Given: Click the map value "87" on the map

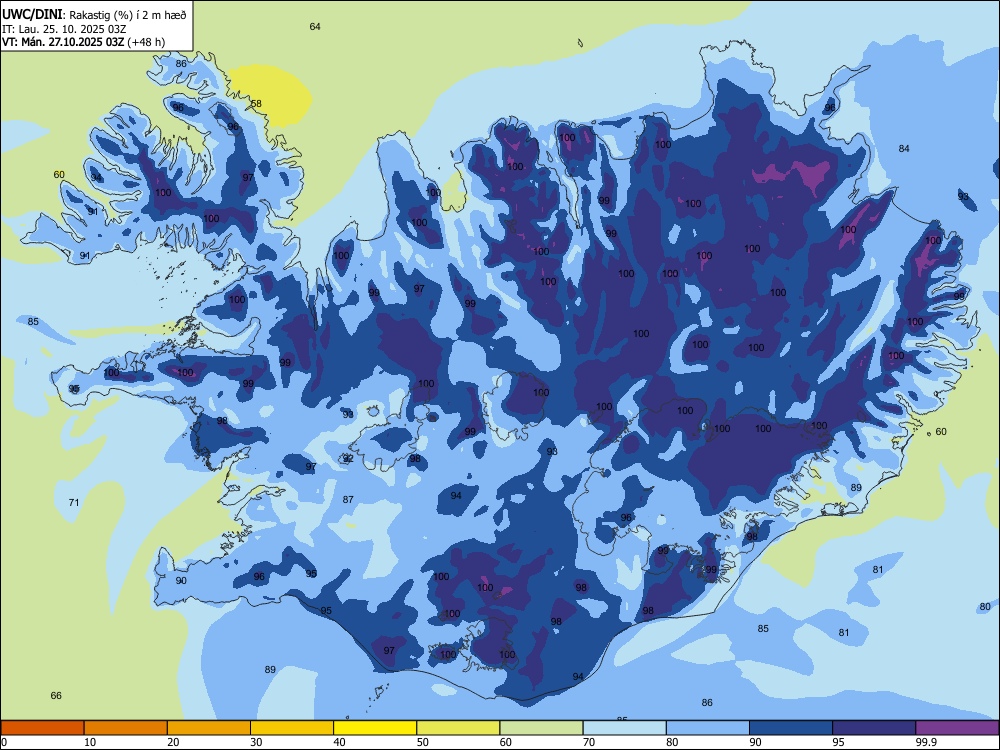Looking at the screenshot, I should pyautogui.click(x=348, y=499).
